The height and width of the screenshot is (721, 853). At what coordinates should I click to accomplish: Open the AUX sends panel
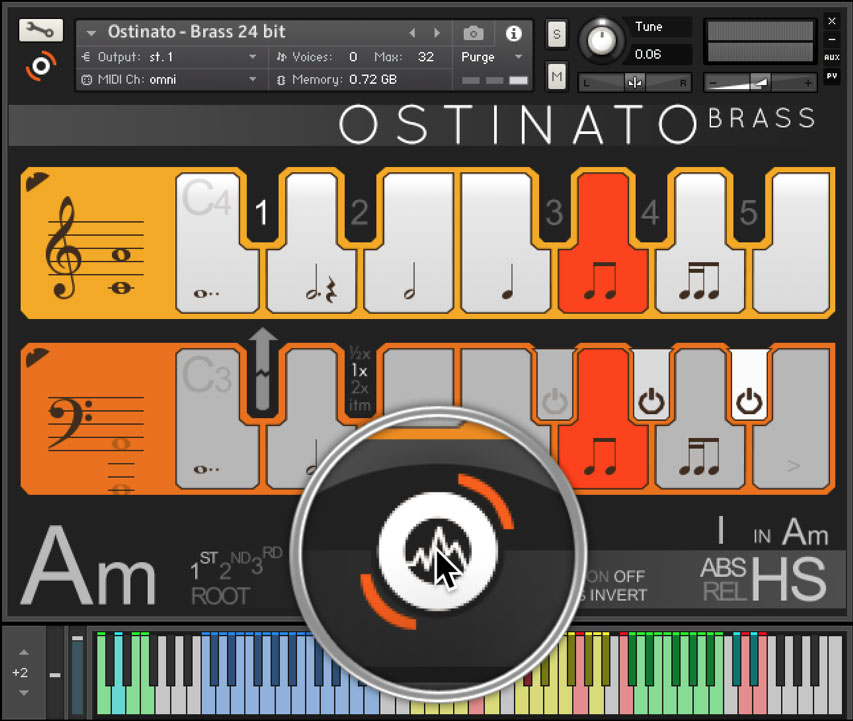point(832,57)
